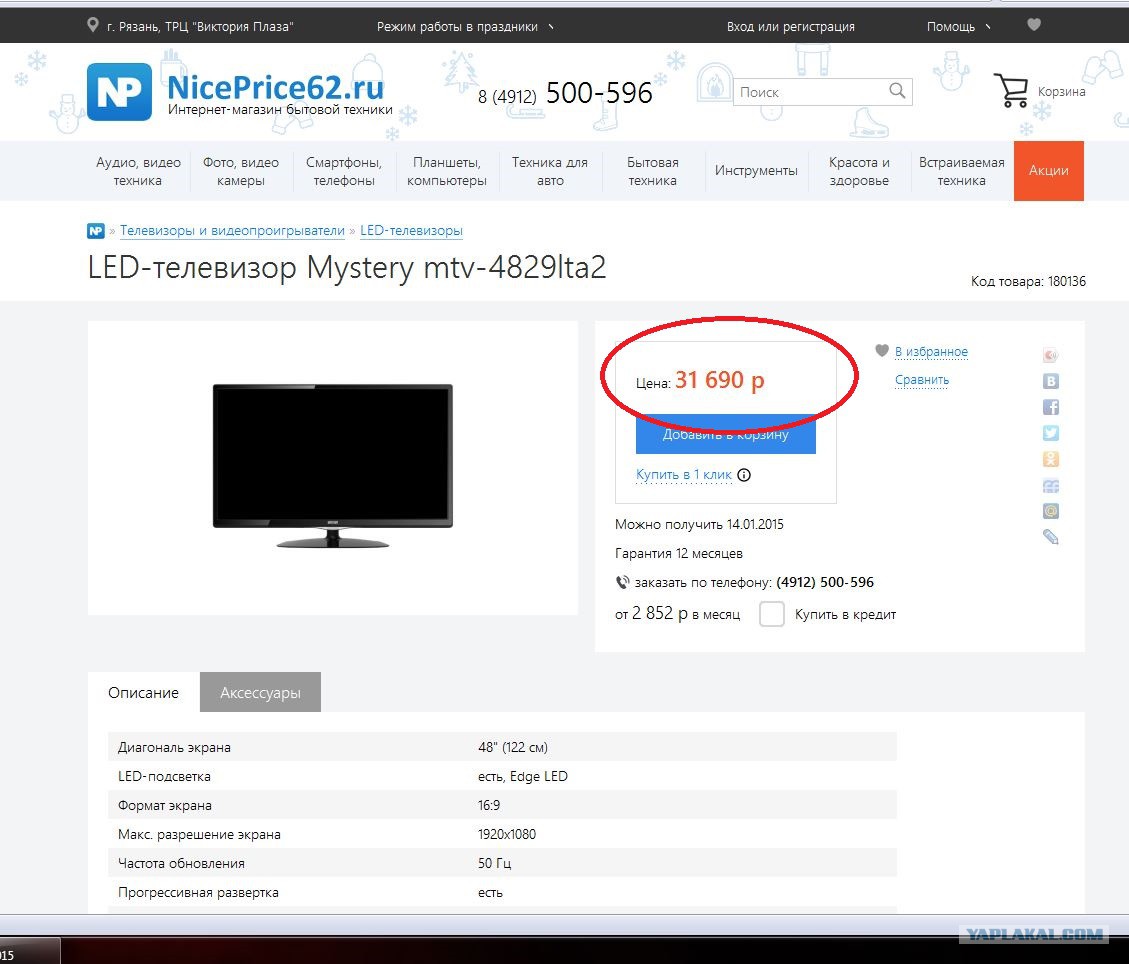Click 'от 2 852 р в месяц' text
Image resolution: width=1129 pixels, height=964 pixels.
(x=677, y=613)
